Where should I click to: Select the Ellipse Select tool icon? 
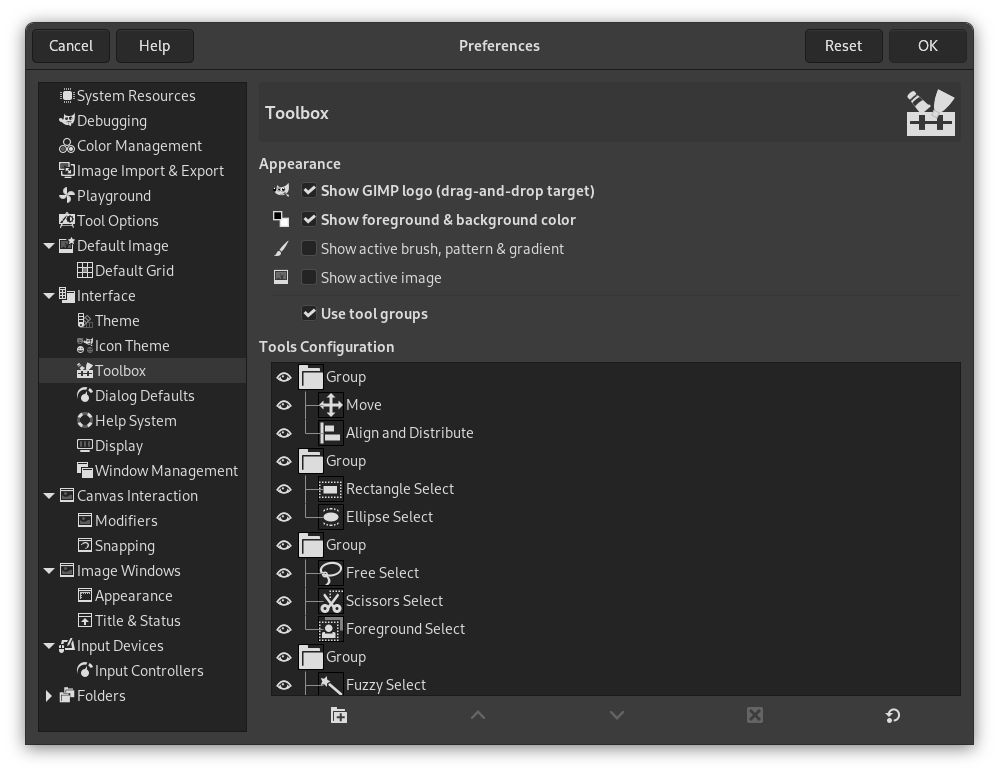pyautogui.click(x=330, y=516)
